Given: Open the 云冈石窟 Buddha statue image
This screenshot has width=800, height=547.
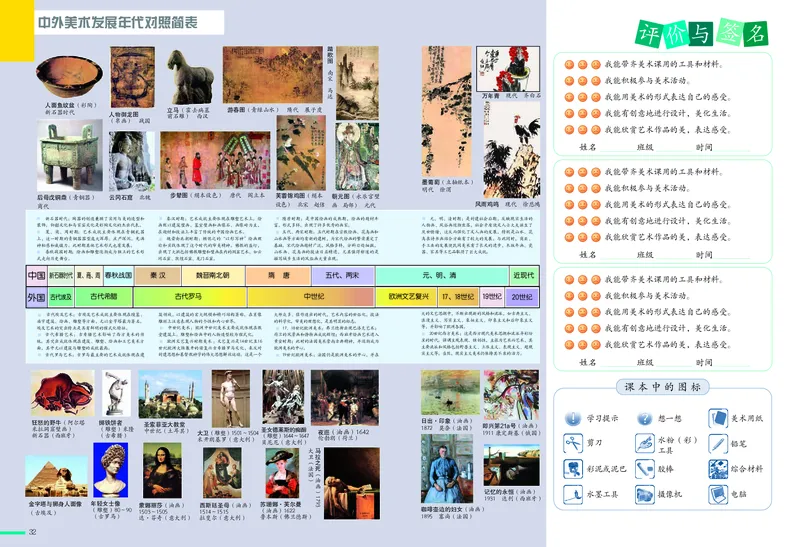Looking at the screenshot, I should (131, 162).
